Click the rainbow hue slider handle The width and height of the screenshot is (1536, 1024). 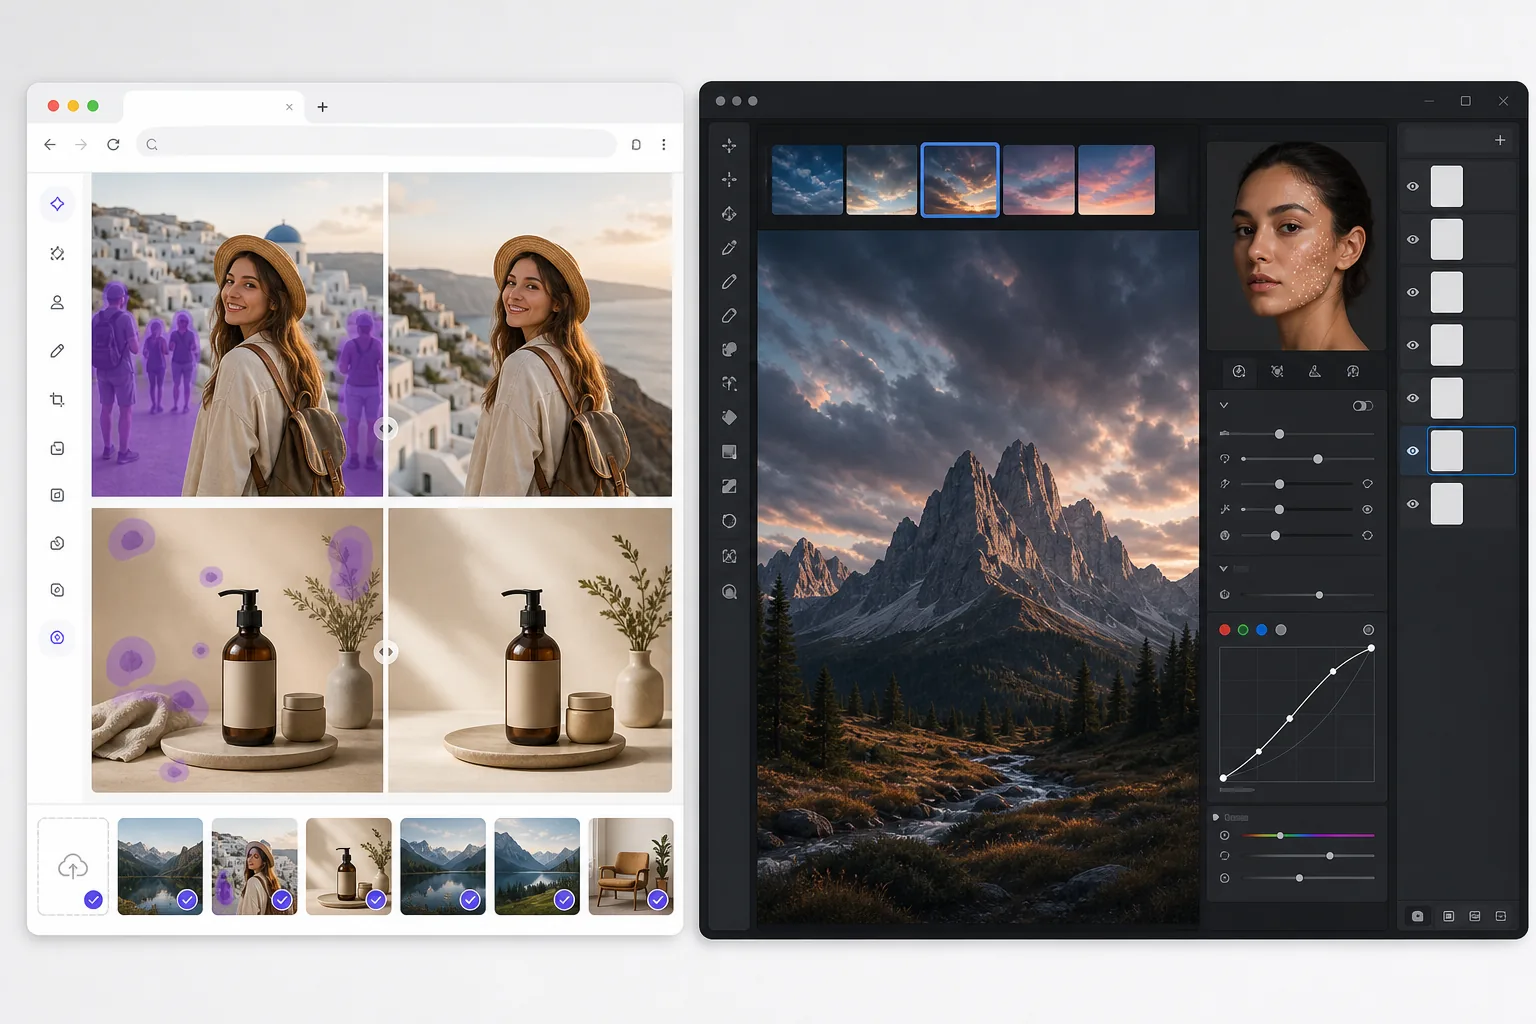click(1280, 835)
